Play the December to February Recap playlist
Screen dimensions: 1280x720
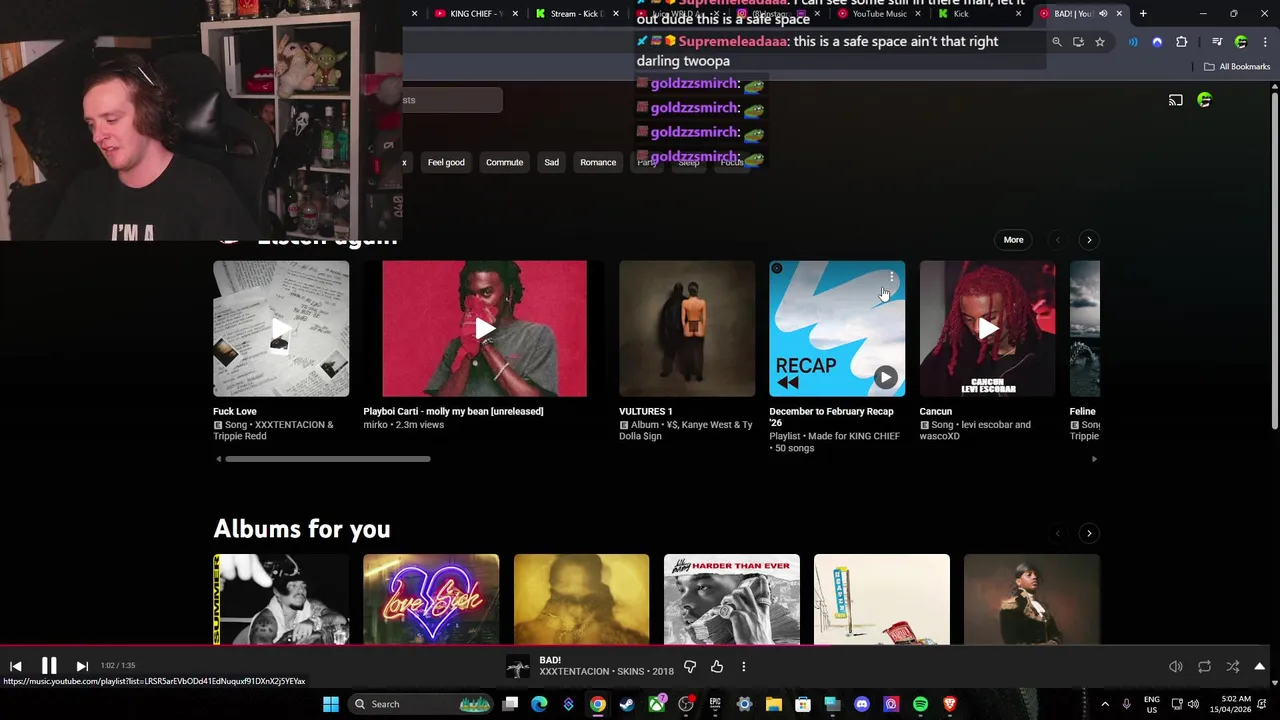[x=885, y=377]
